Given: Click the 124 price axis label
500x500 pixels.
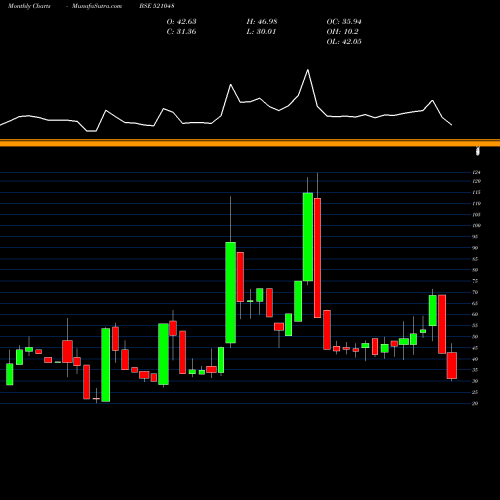Looking at the screenshot, I should click(476, 172).
